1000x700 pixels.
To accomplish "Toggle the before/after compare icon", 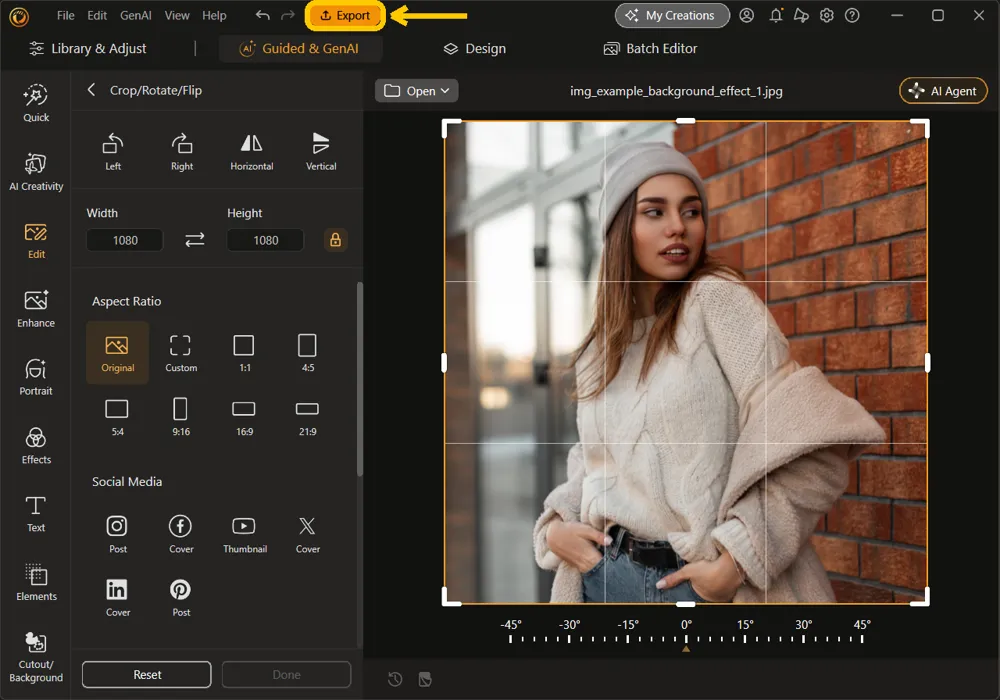I will point(425,679).
